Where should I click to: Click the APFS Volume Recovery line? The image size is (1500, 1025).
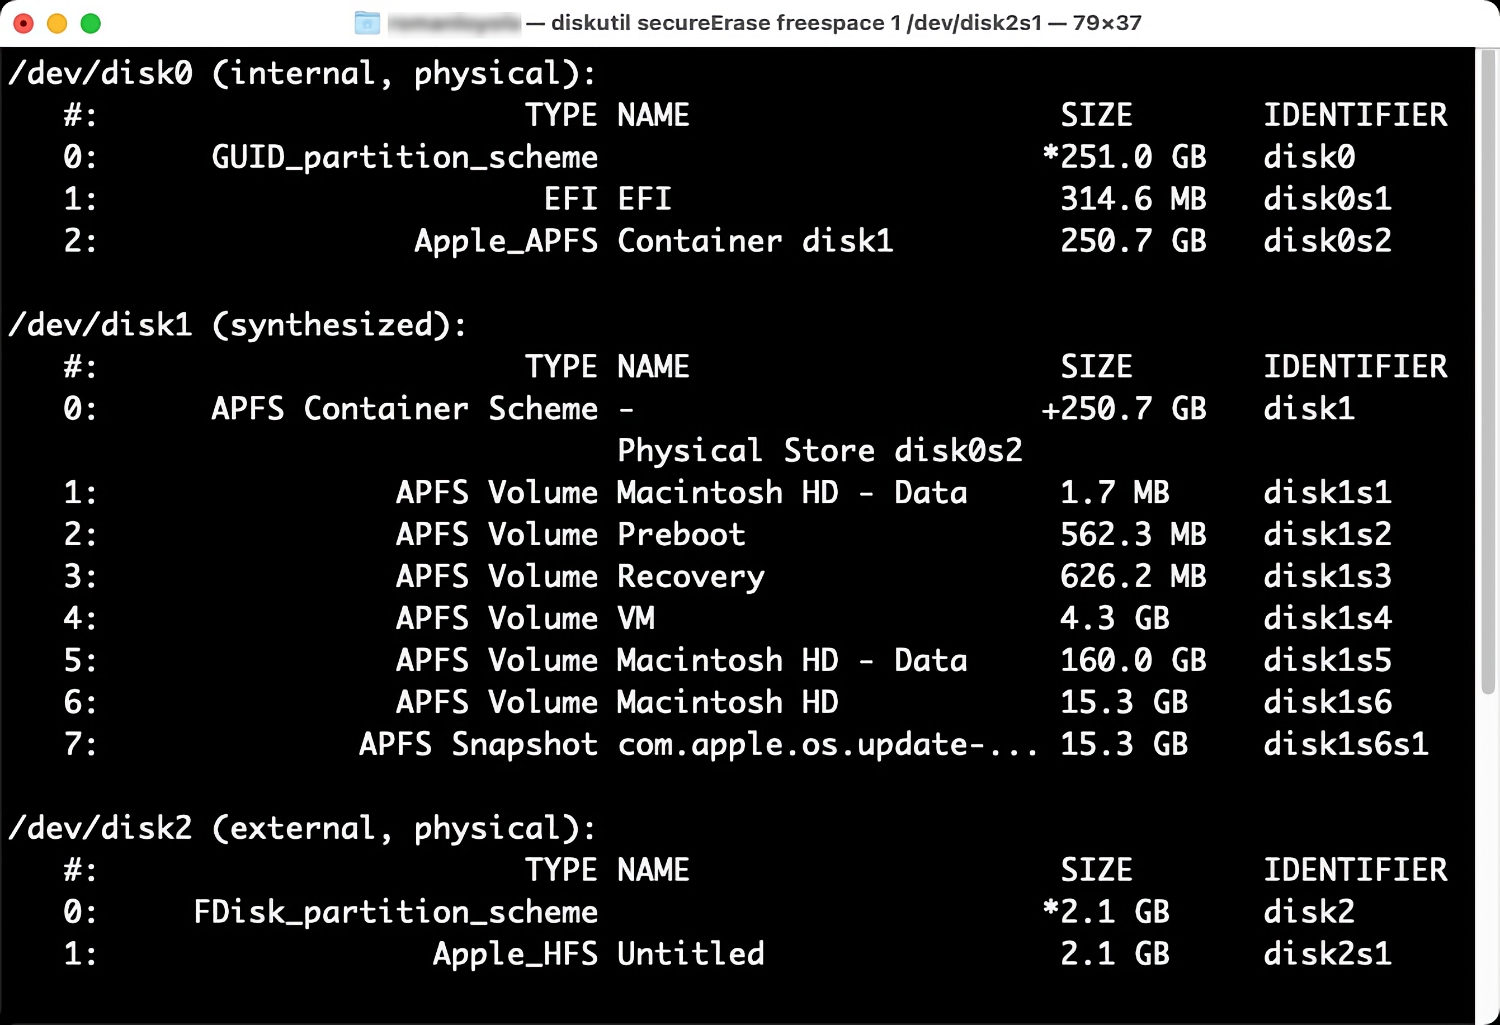(581, 576)
